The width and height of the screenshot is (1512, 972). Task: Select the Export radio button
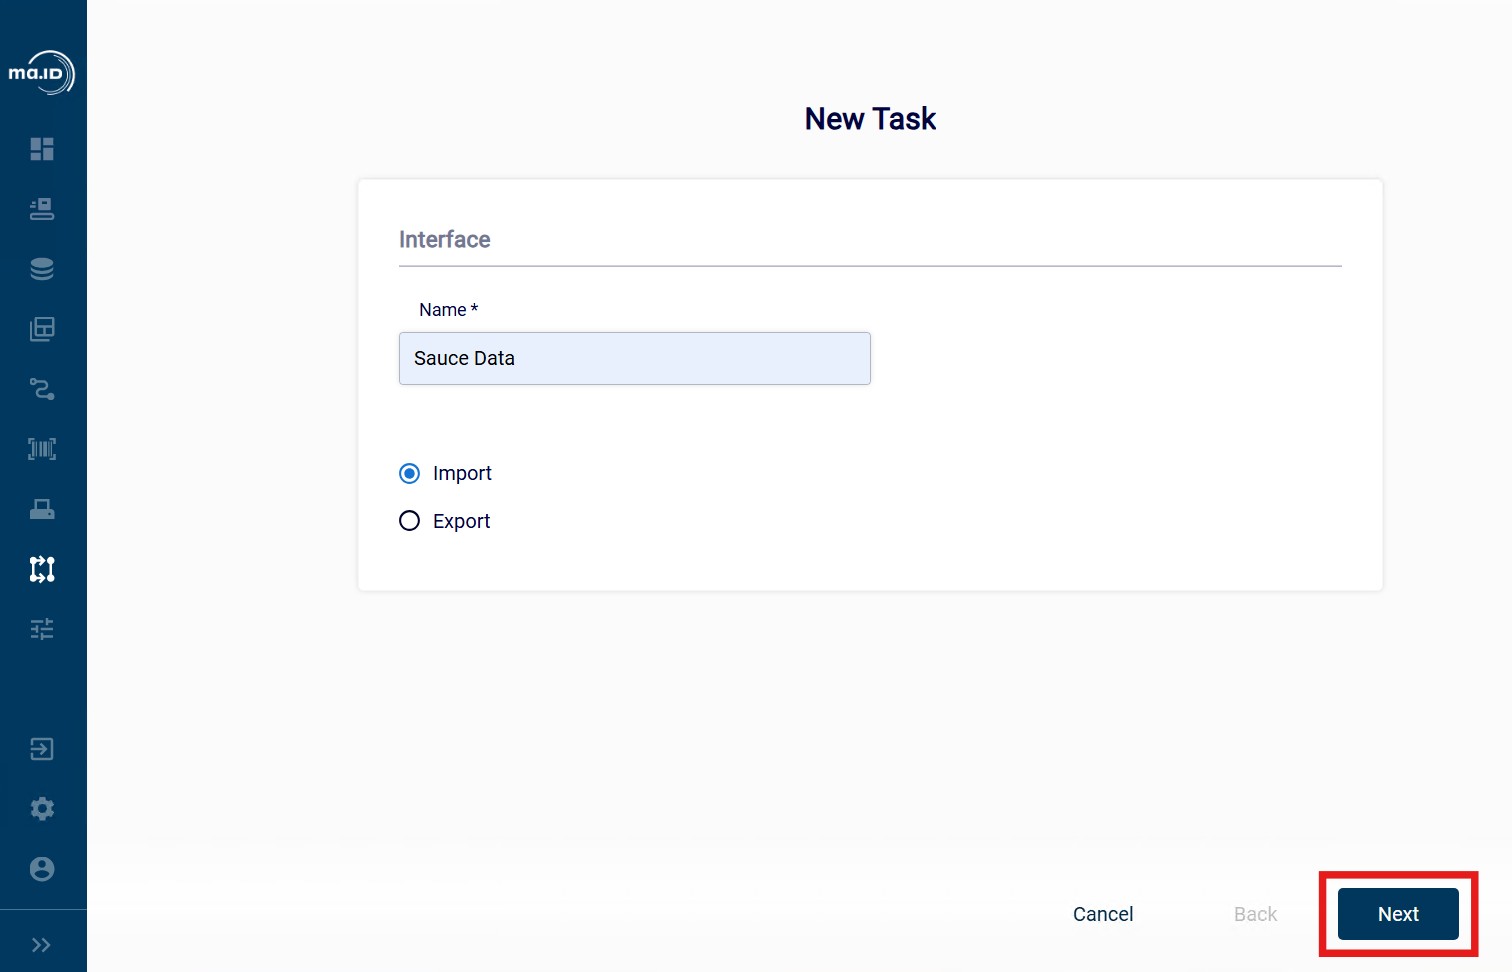[x=409, y=521]
